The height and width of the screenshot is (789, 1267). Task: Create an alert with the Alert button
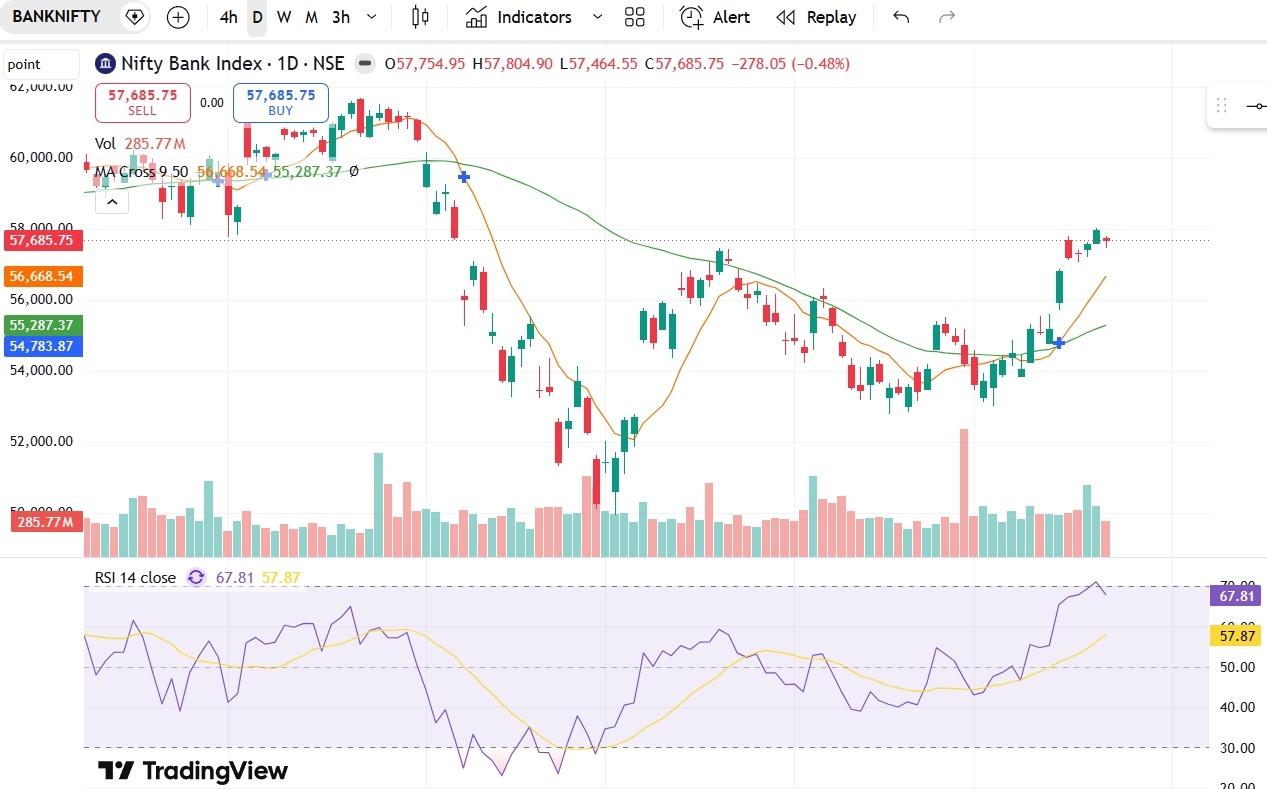[715, 17]
